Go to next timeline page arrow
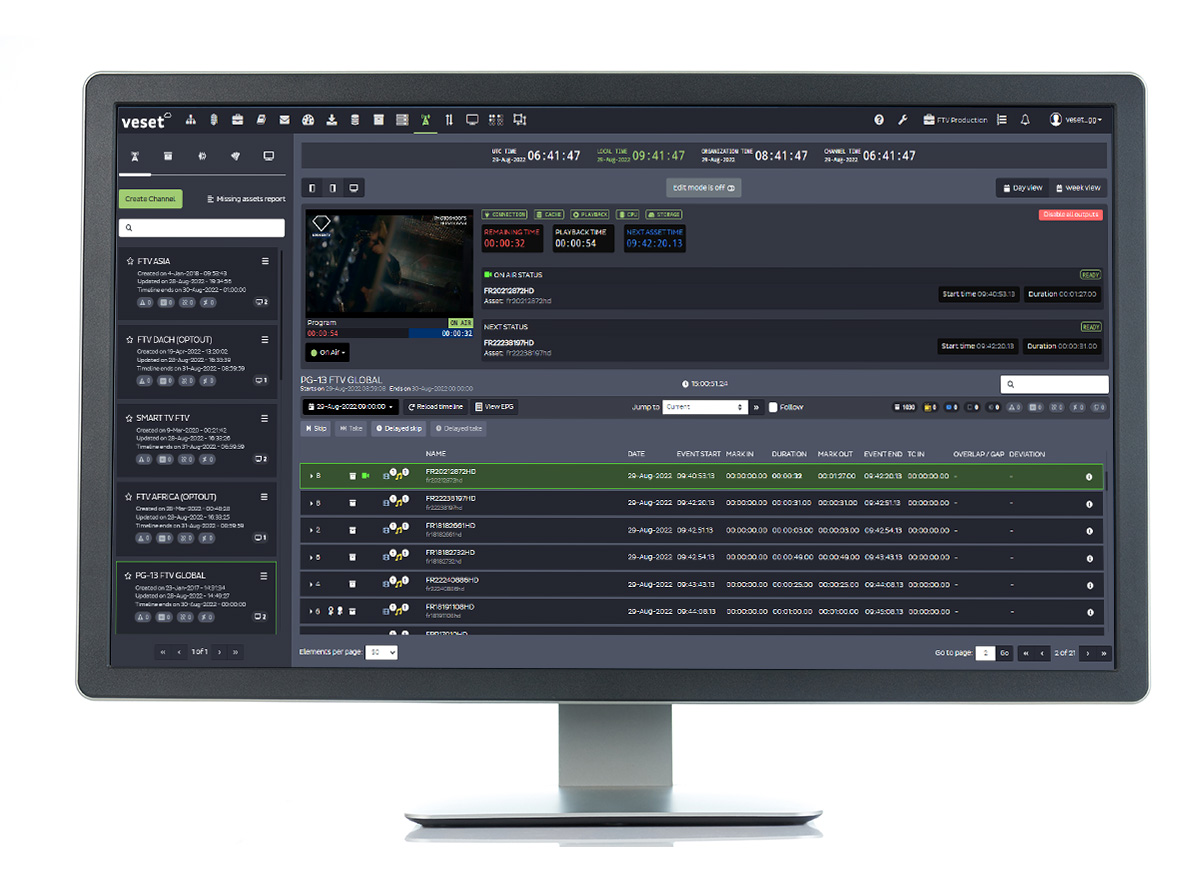This screenshot has width=1200, height=883. (1089, 653)
